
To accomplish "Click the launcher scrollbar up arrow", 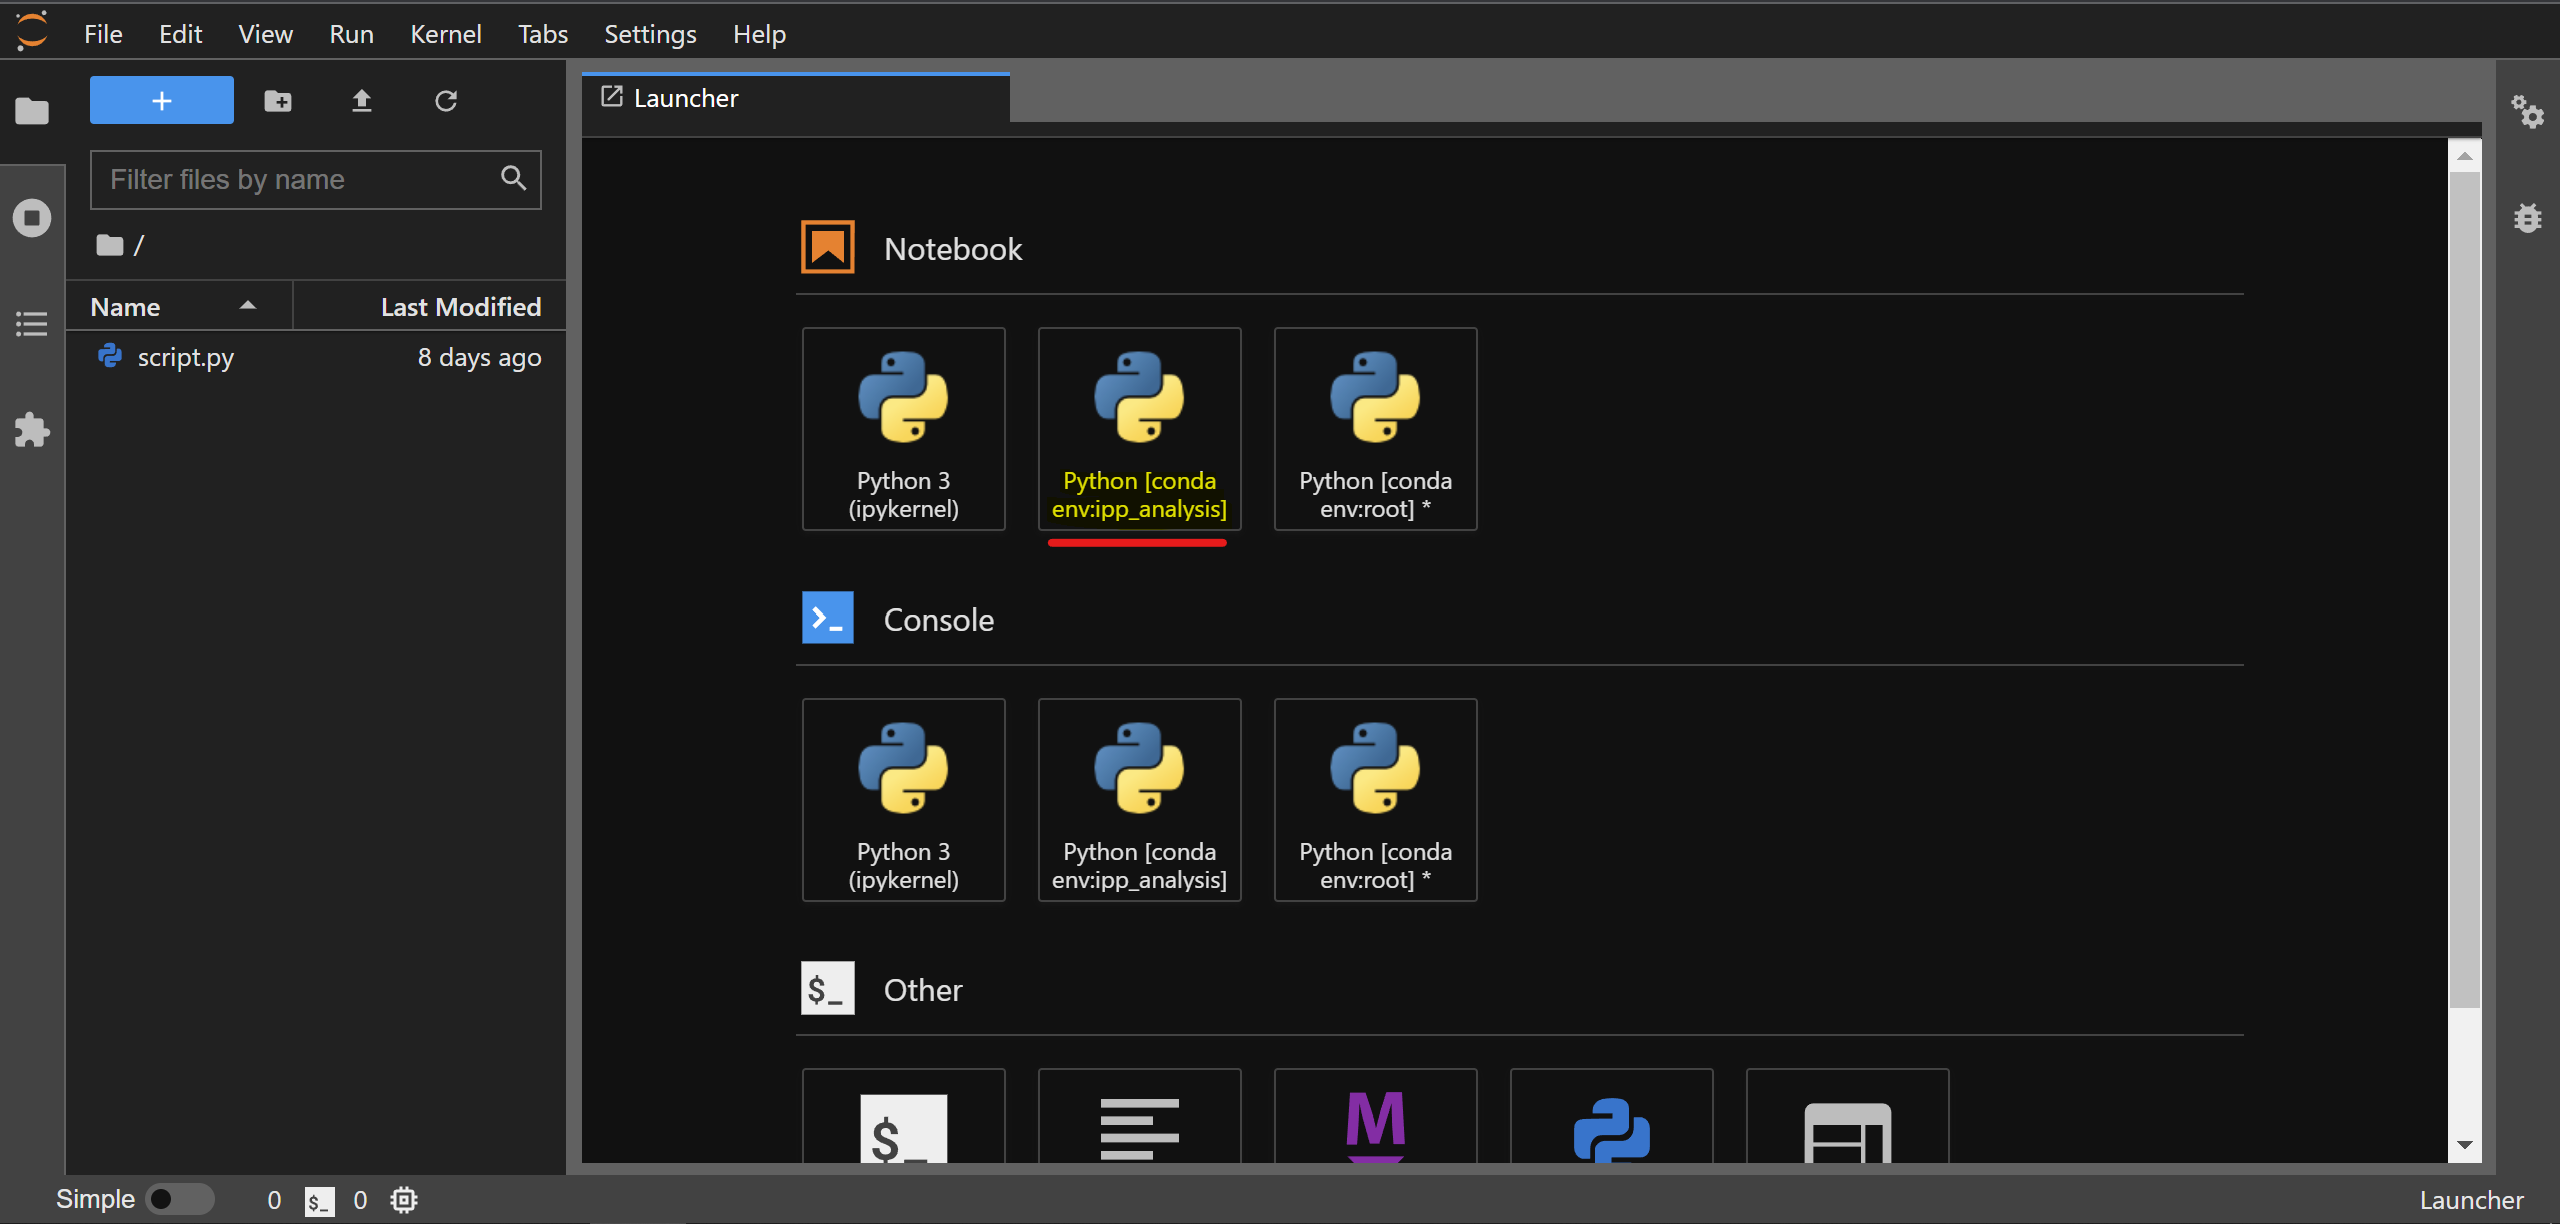I will [2465, 156].
